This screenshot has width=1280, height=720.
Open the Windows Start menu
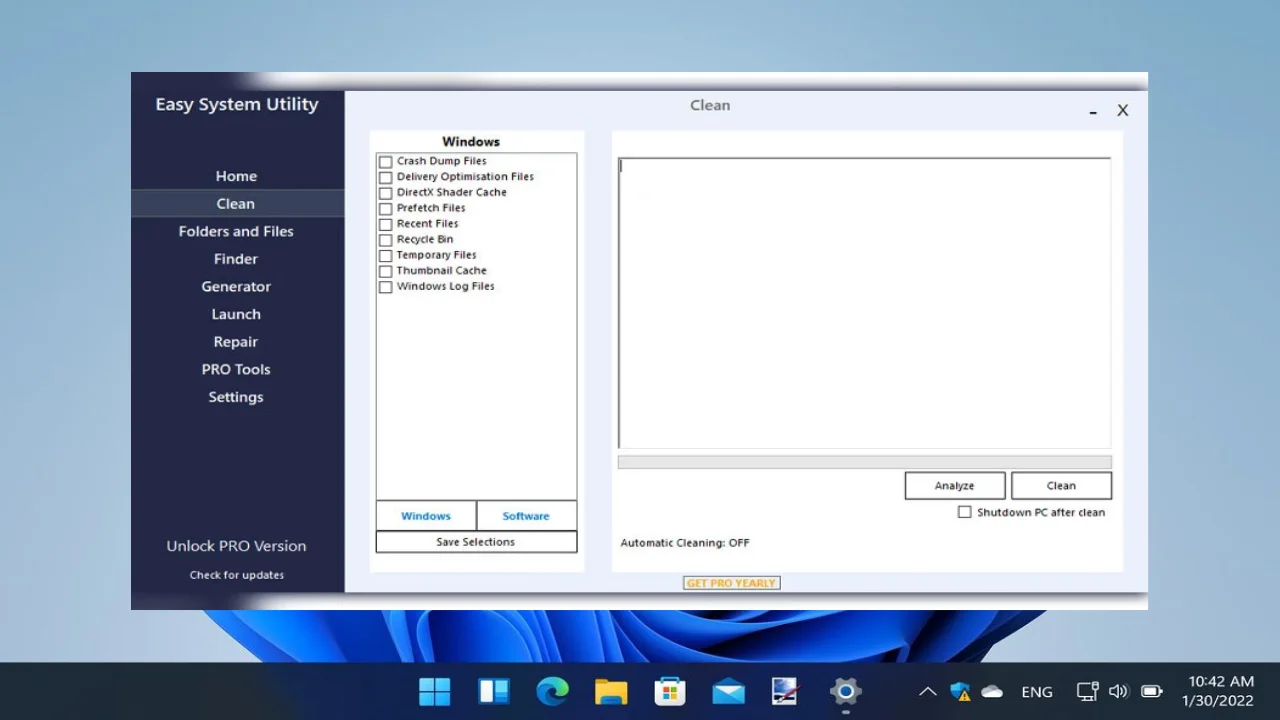(x=434, y=691)
